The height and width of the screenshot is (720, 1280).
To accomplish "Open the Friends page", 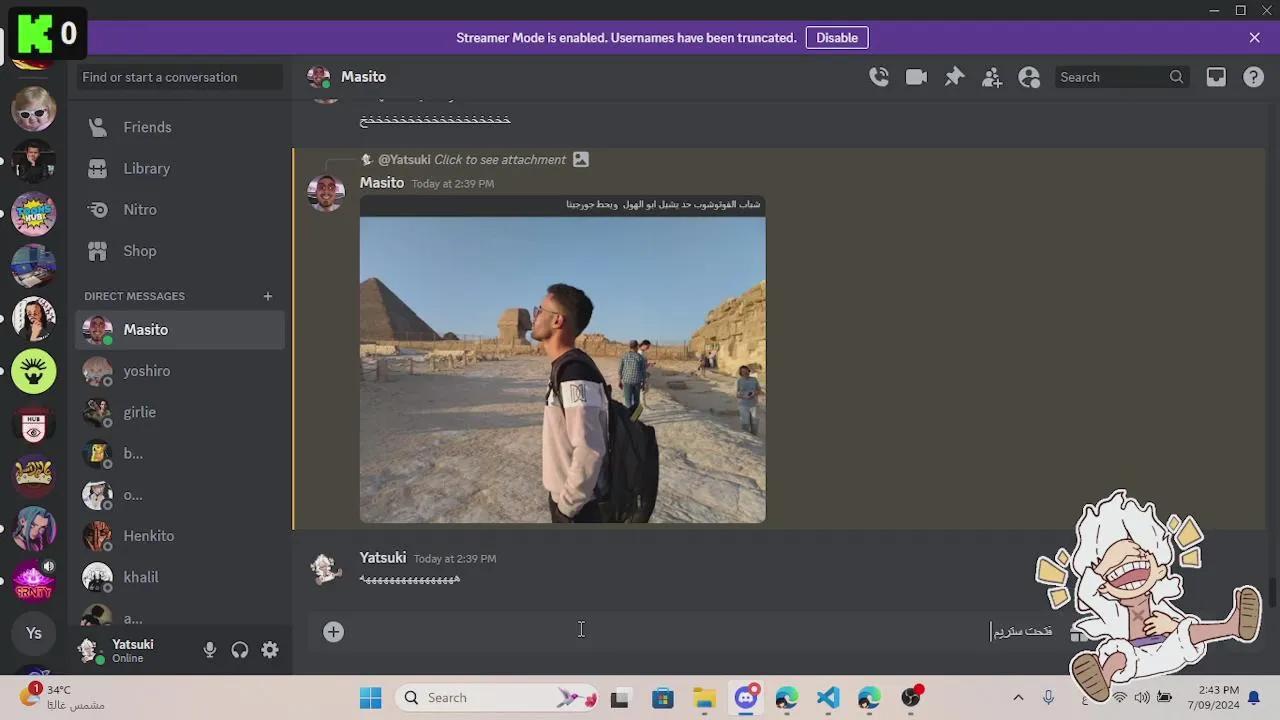I will [180, 127].
